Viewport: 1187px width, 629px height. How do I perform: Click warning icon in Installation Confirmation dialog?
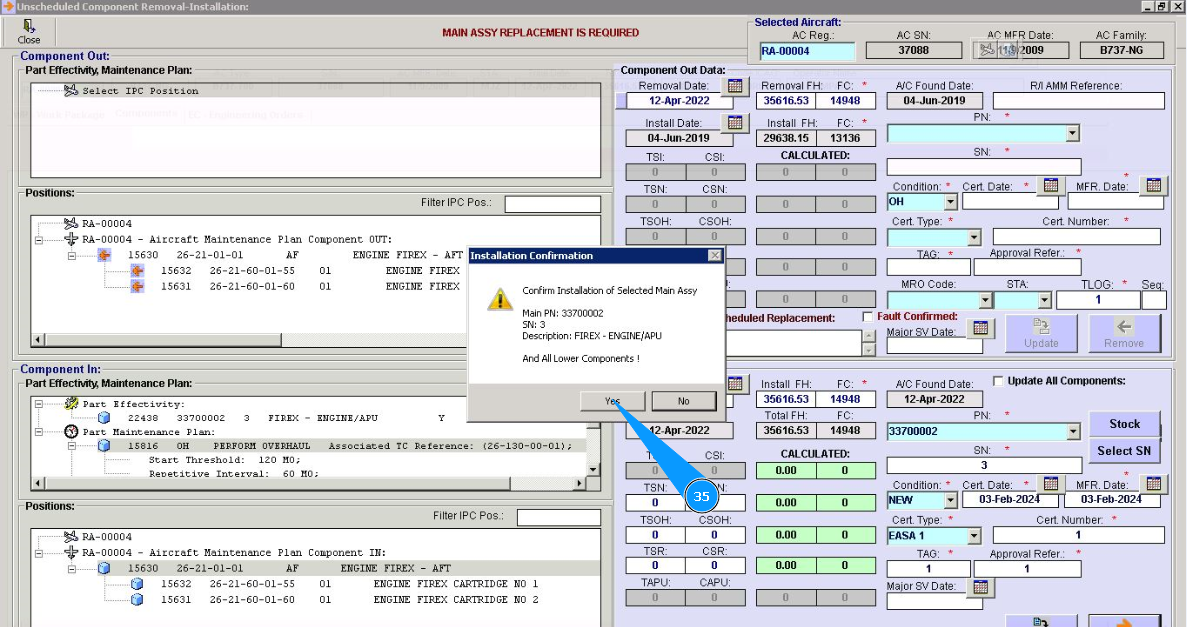499,299
